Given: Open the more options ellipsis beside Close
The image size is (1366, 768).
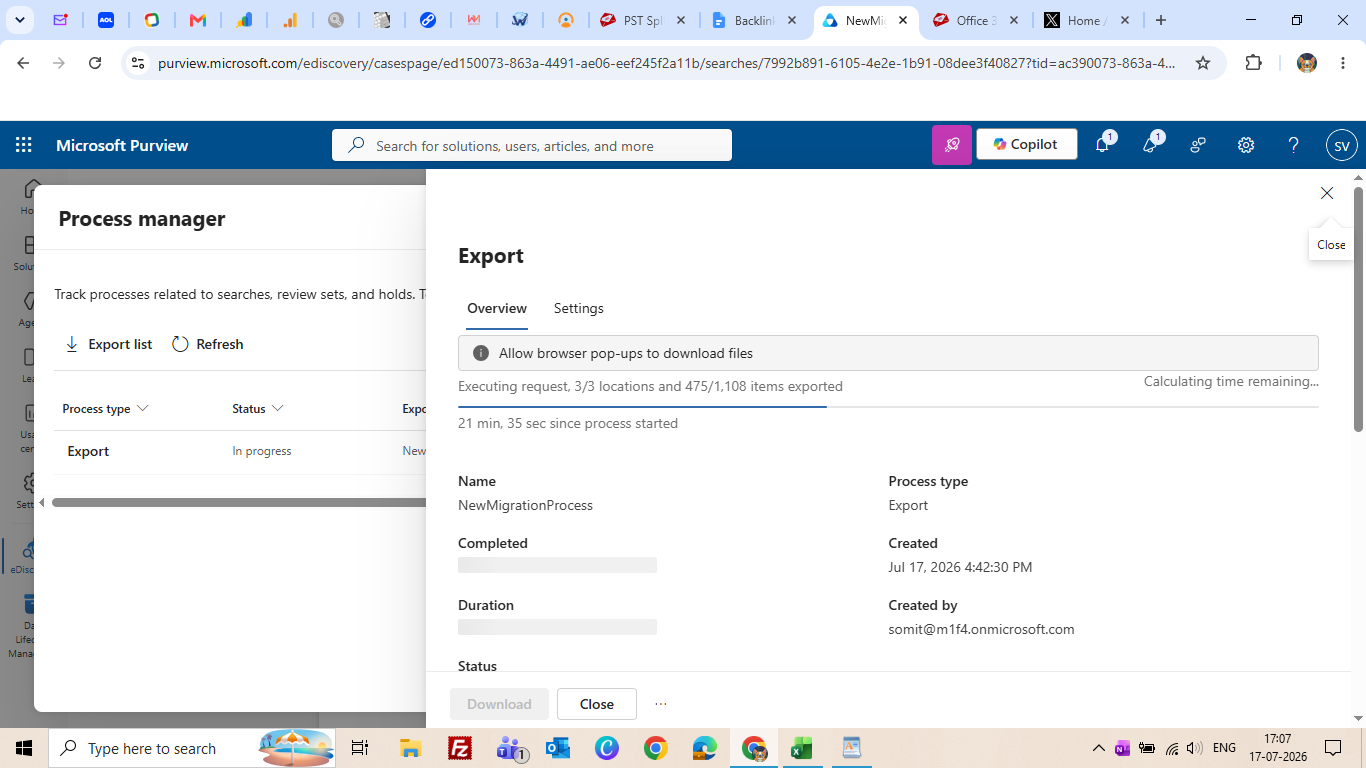Looking at the screenshot, I should coord(661,704).
